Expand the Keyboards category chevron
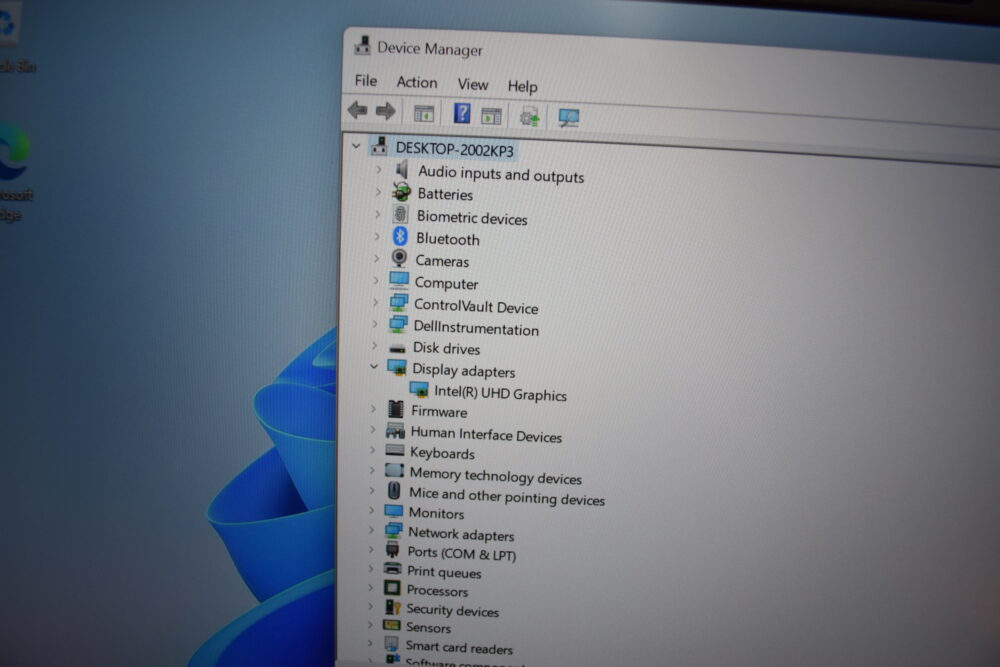This screenshot has width=1000, height=667. [x=372, y=450]
